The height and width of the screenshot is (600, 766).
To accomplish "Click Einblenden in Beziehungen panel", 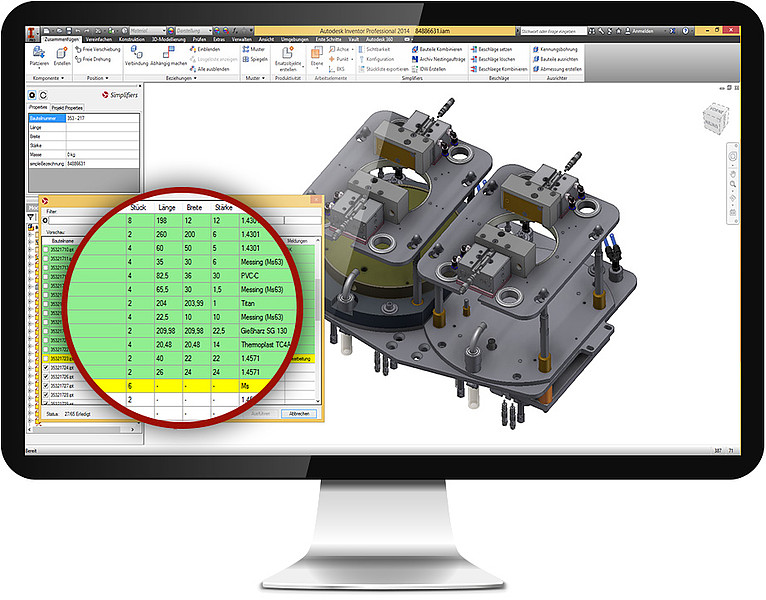I will 205,49.
